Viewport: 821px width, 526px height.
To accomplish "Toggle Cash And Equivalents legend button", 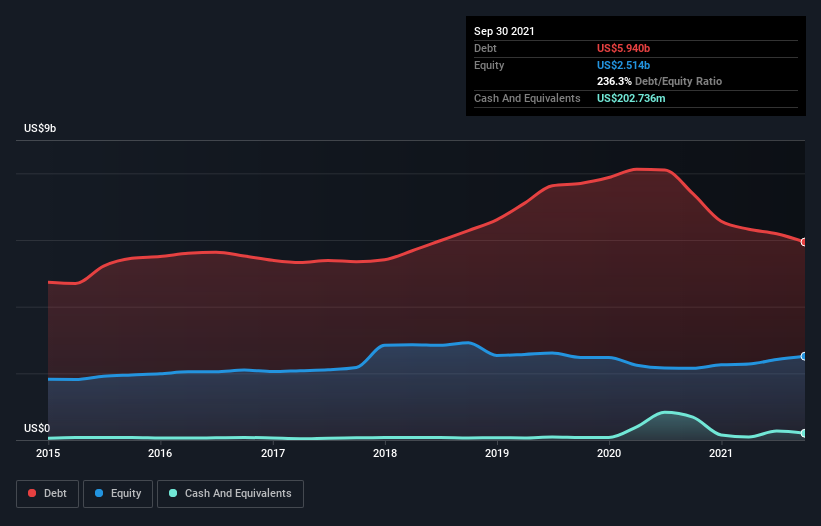I will [230, 494].
